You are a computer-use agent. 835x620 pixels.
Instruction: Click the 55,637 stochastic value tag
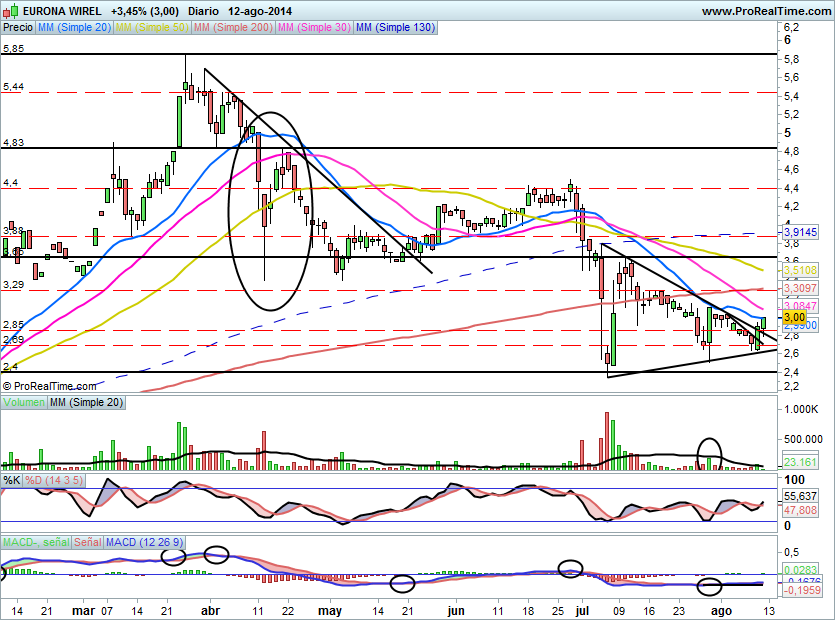point(799,496)
